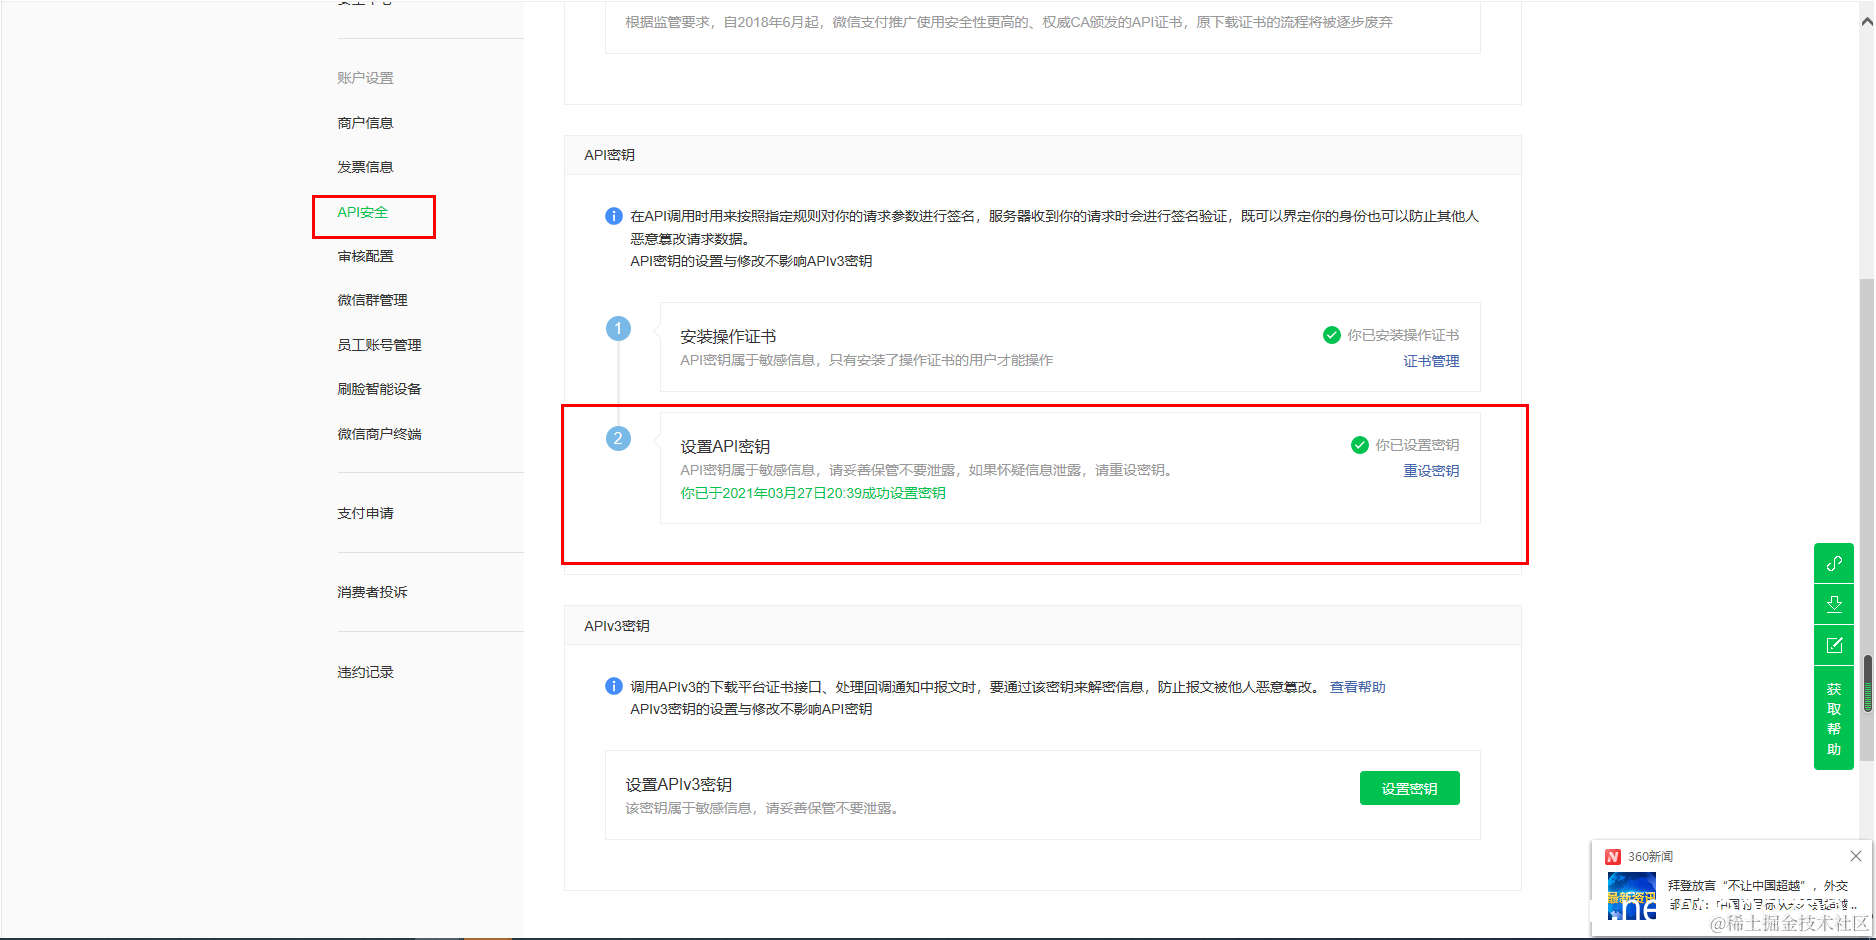
Task: Click 重设密钥 to reset the API key
Action: click(x=1431, y=470)
